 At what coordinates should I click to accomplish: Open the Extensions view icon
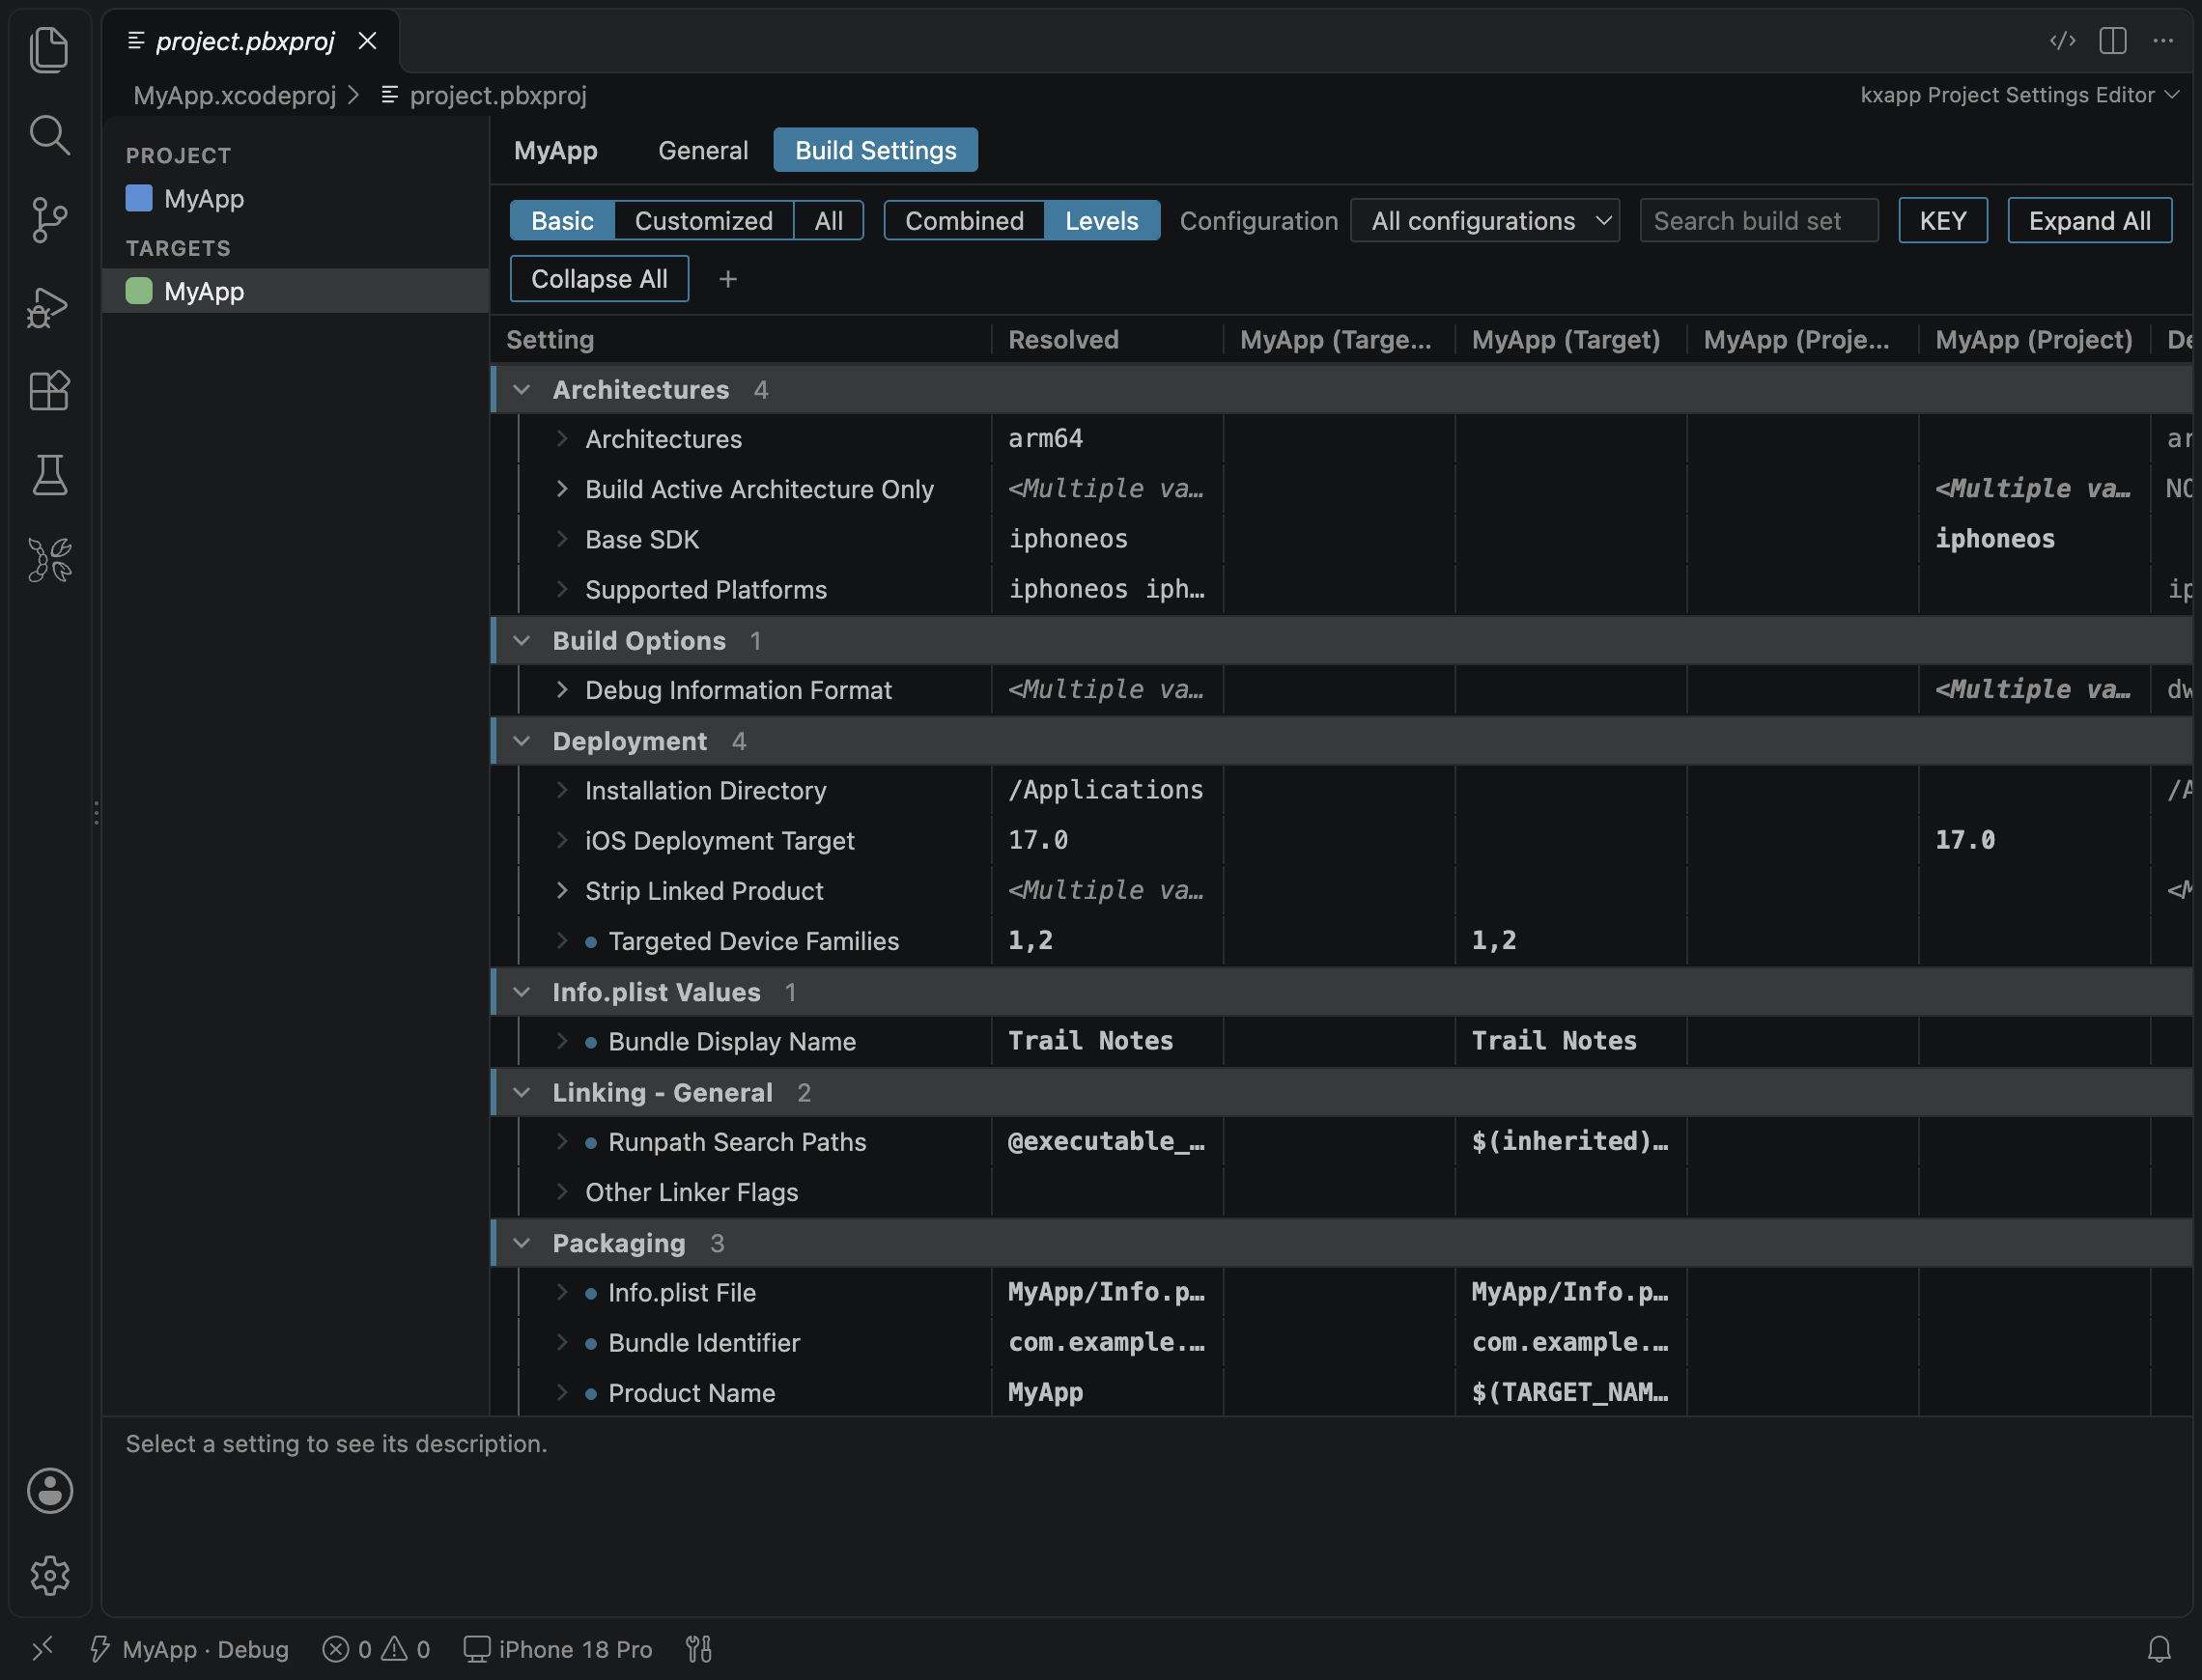coord(49,390)
